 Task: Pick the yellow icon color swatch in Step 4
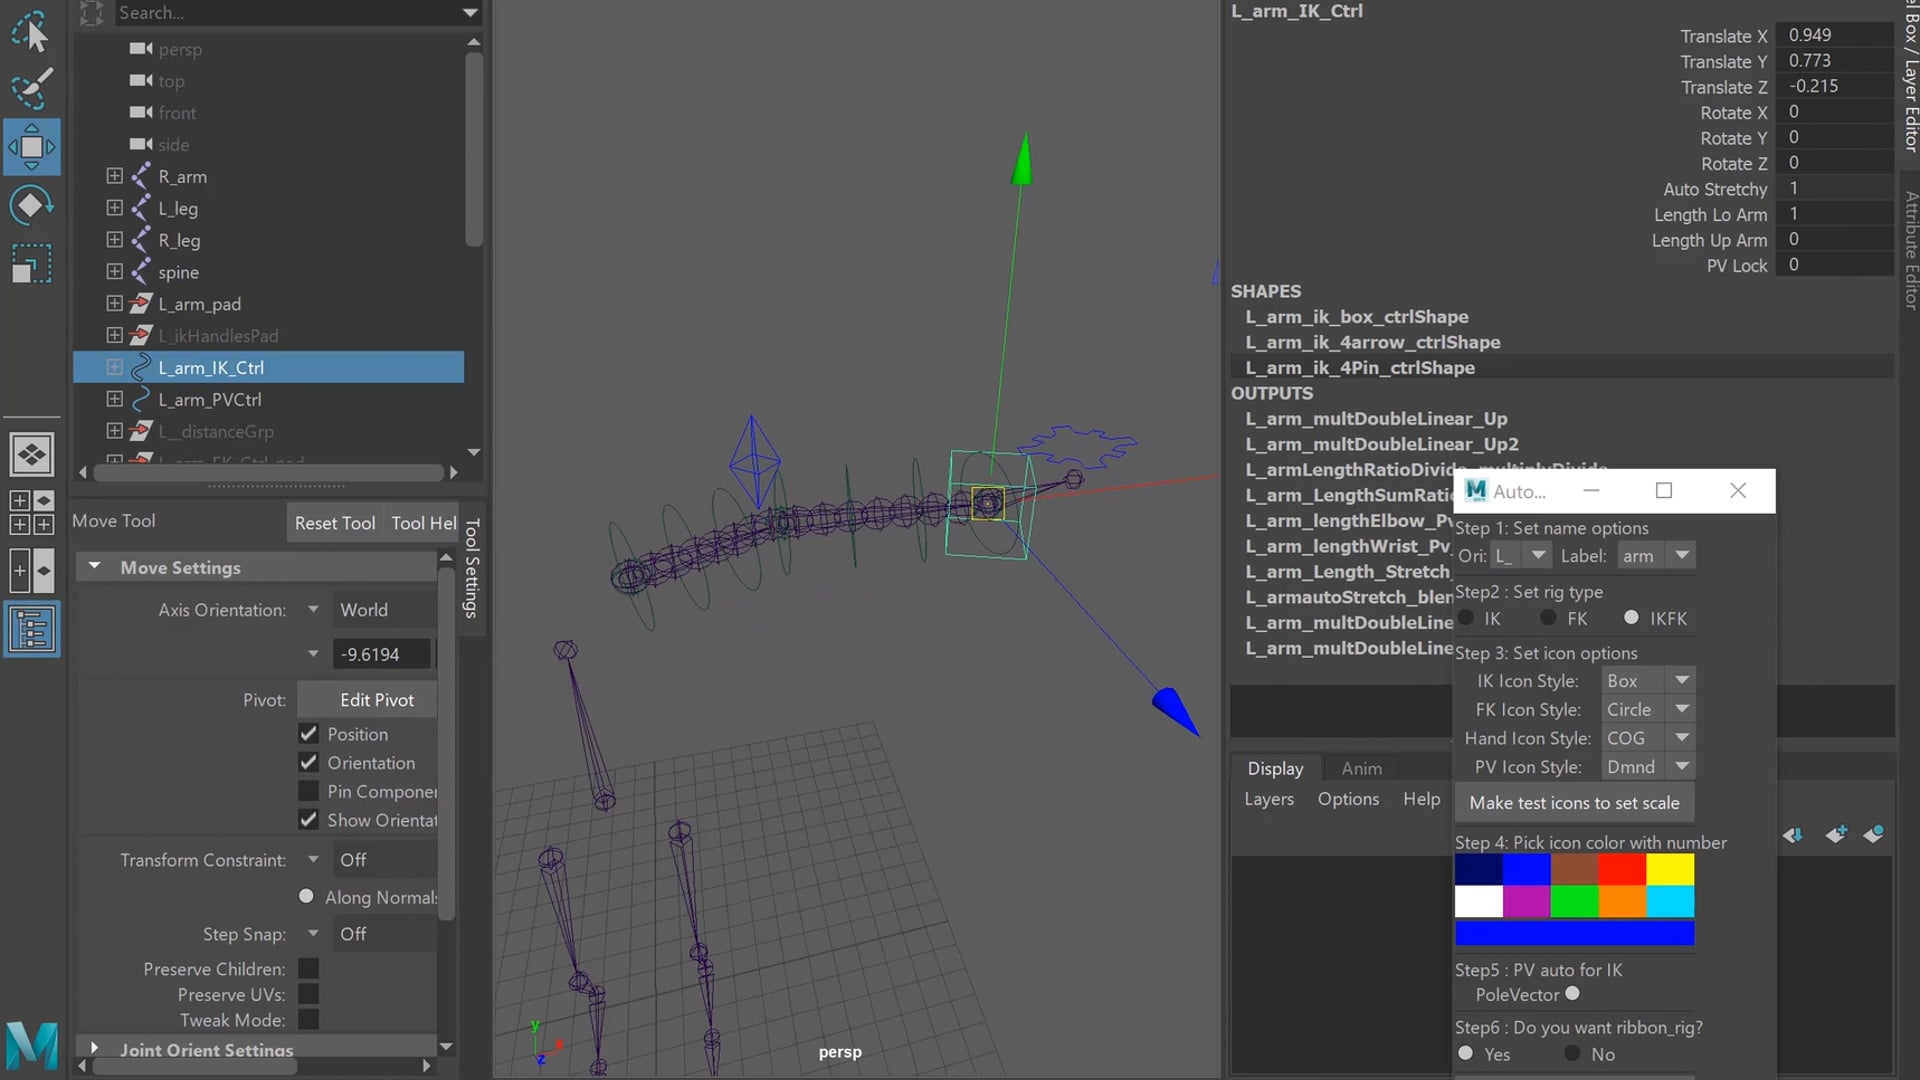(1669, 869)
